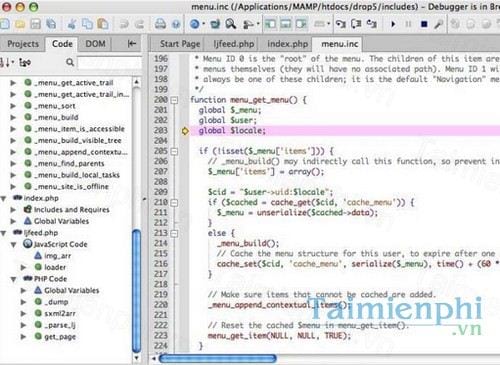Switch to the ljfeed.php editor tab
This screenshot has width=500, height=365.
point(234,44)
